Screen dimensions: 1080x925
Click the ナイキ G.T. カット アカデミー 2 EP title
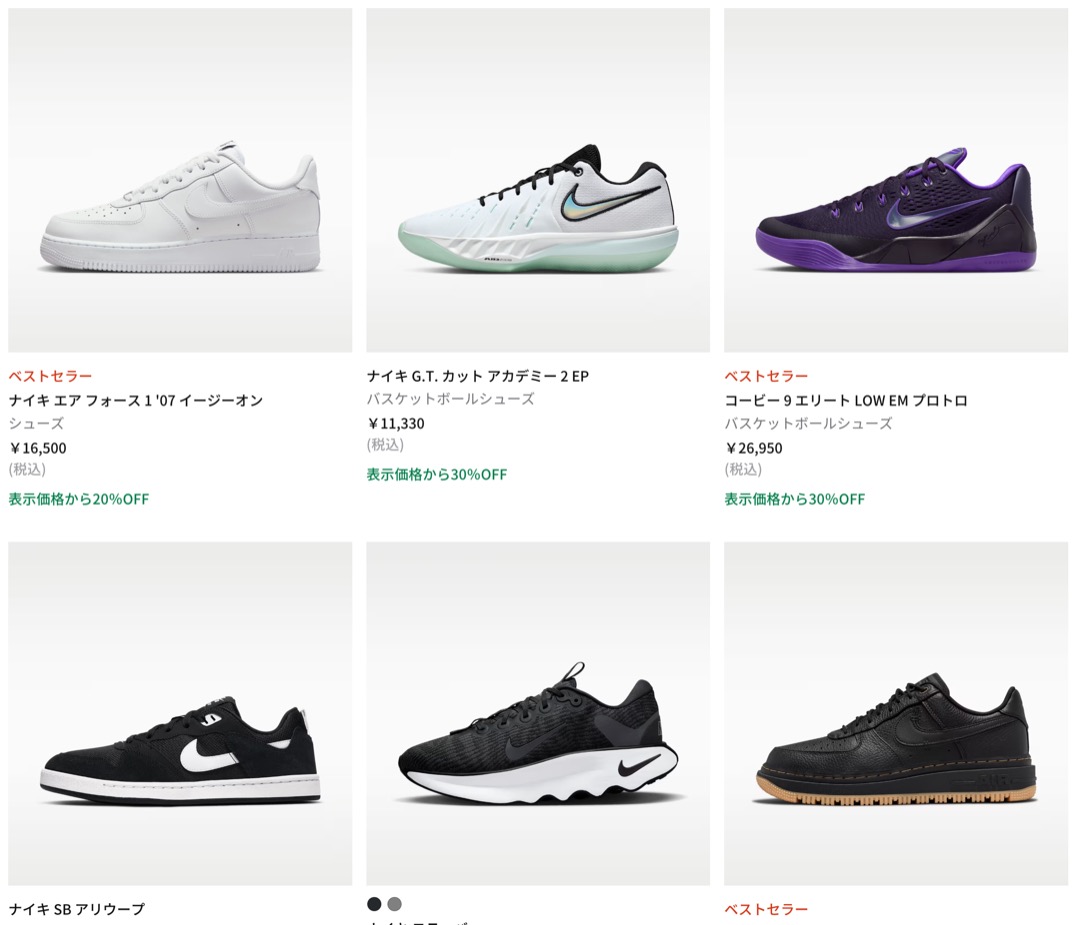tap(478, 376)
